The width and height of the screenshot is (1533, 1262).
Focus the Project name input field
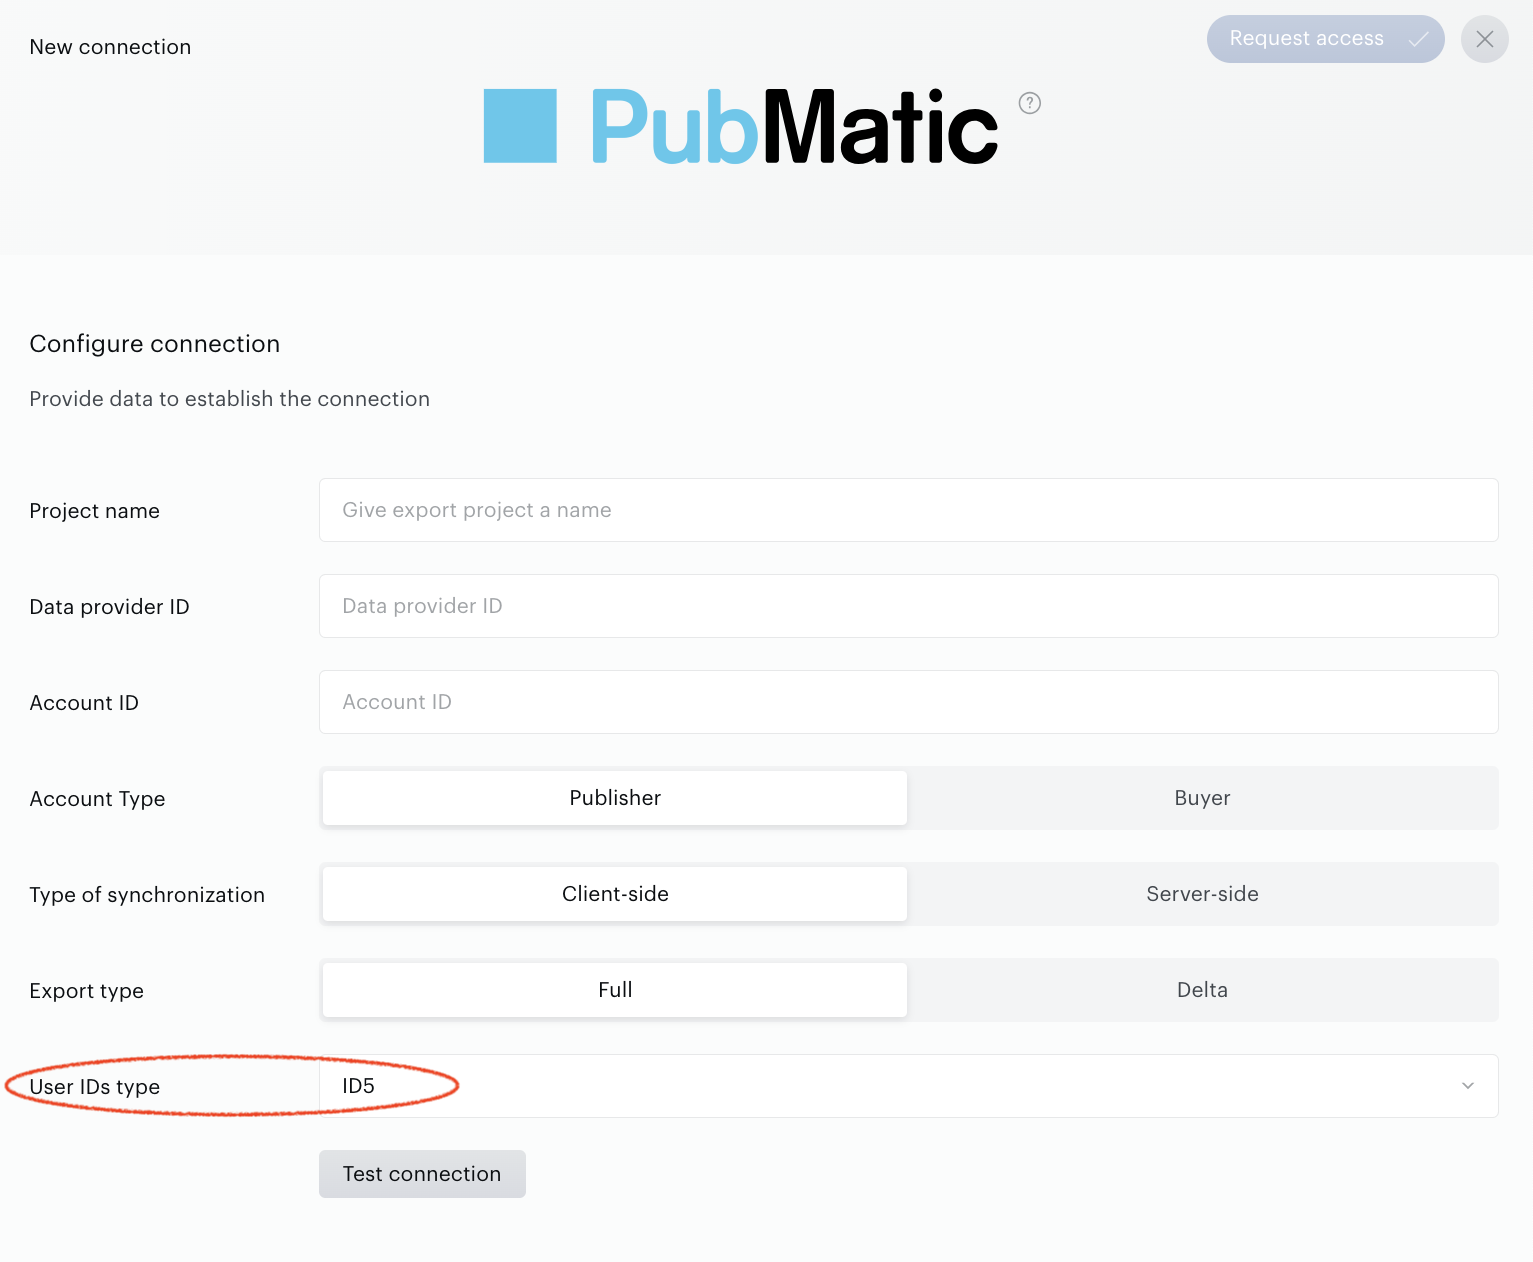coord(908,510)
